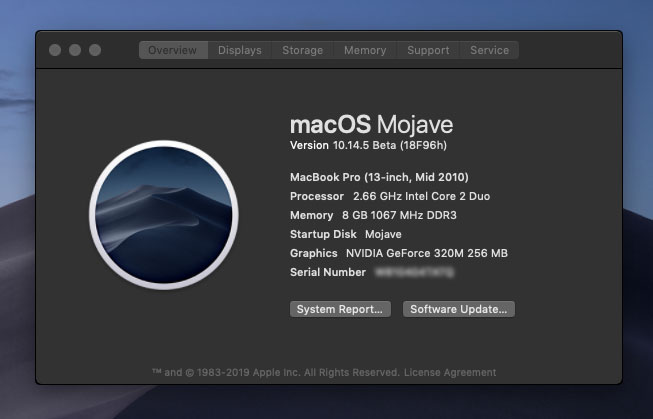Click the macOS Mojave title
The width and height of the screenshot is (653, 419).
(x=371, y=125)
